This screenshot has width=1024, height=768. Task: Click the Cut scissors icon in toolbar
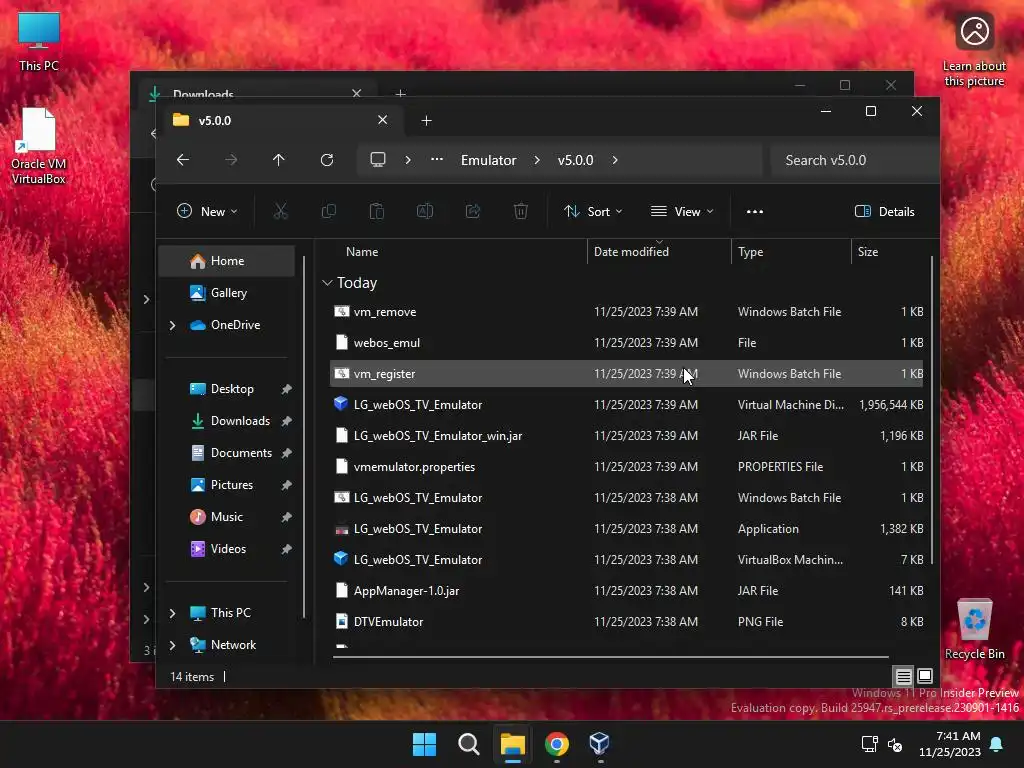pos(280,212)
